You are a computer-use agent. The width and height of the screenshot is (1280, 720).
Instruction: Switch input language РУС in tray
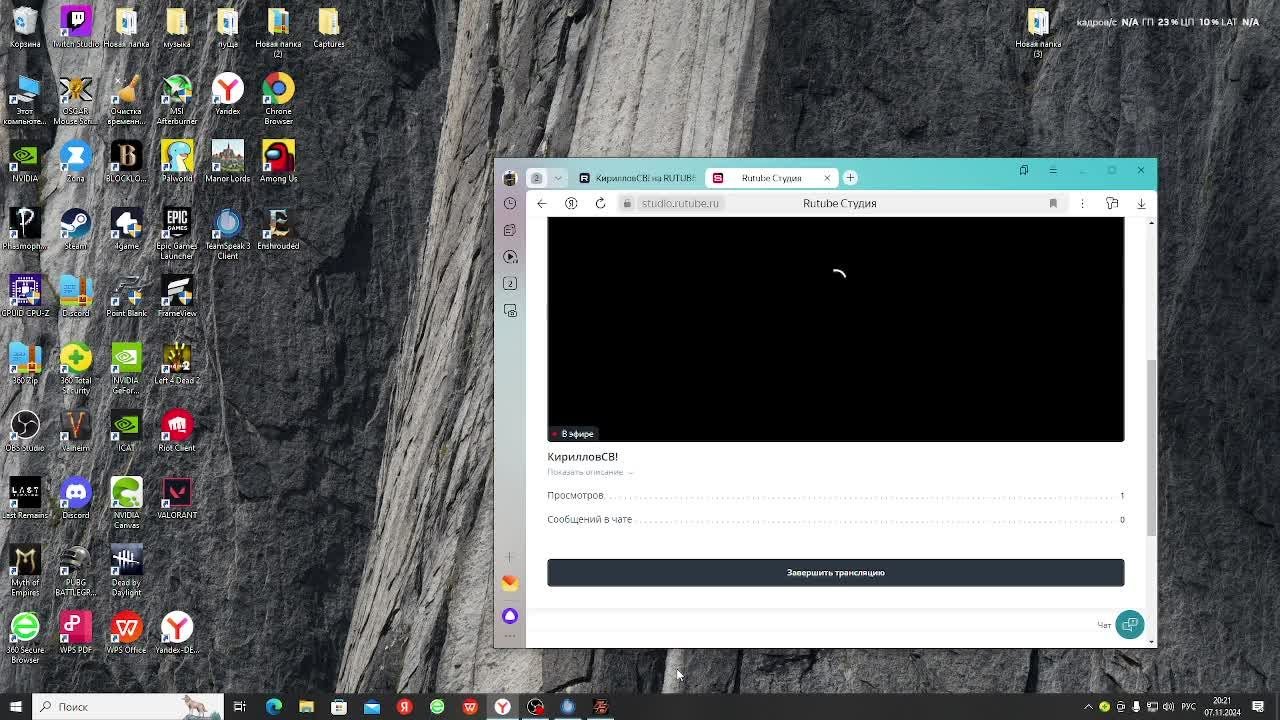(x=1189, y=707)
